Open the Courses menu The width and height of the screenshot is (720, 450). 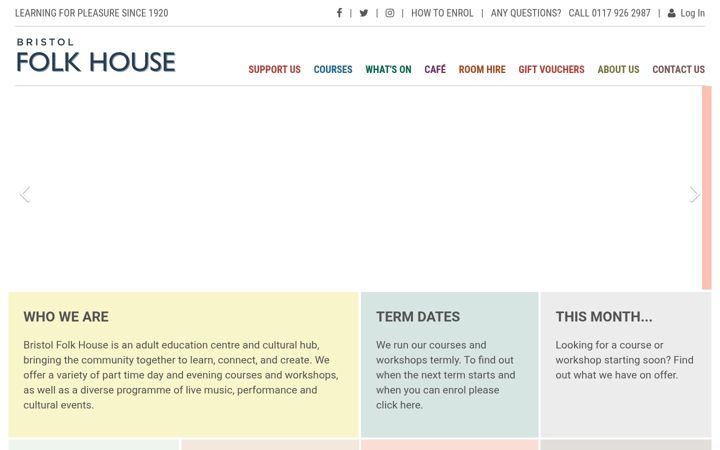point(333,69)
